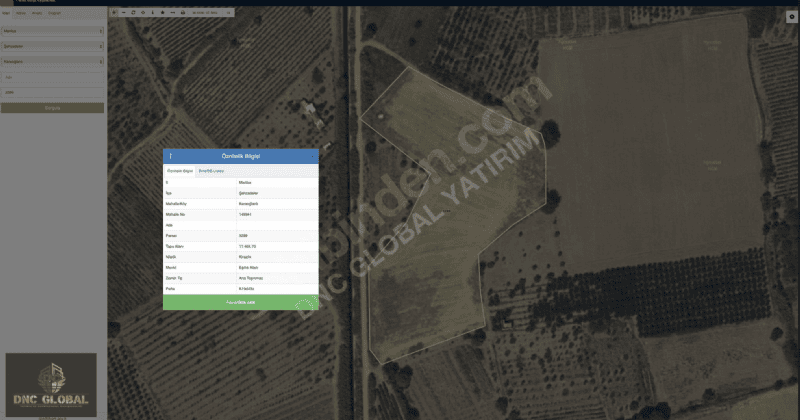
Task: Select the Zemin Tip value 'Ana Taşınmaz'
Action: (x=251, y=278)
